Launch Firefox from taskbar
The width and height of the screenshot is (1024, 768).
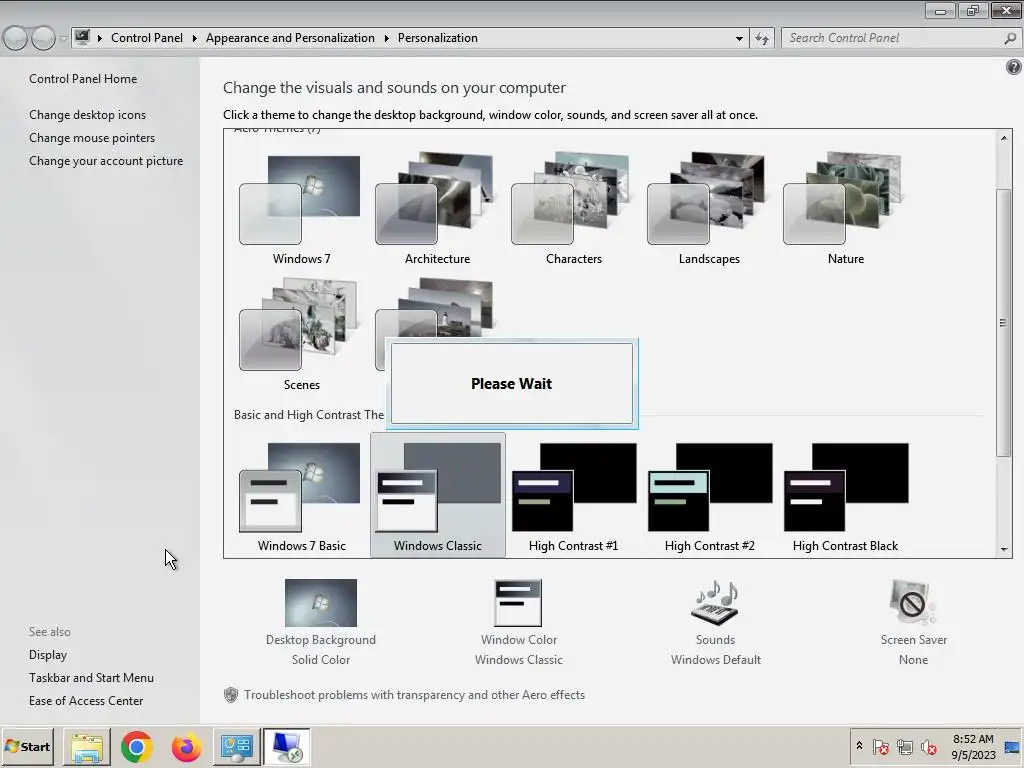pyautogui.click(x=187, y=747)
